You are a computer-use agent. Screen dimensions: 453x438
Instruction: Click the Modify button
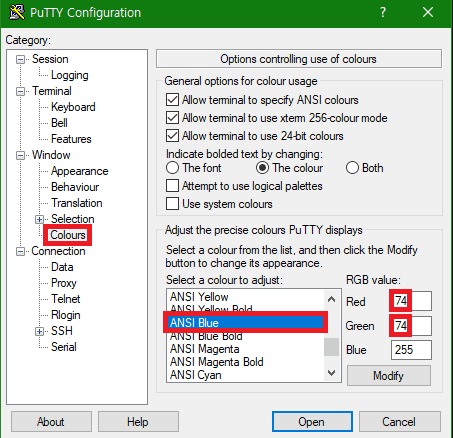(x=389, y=376)
